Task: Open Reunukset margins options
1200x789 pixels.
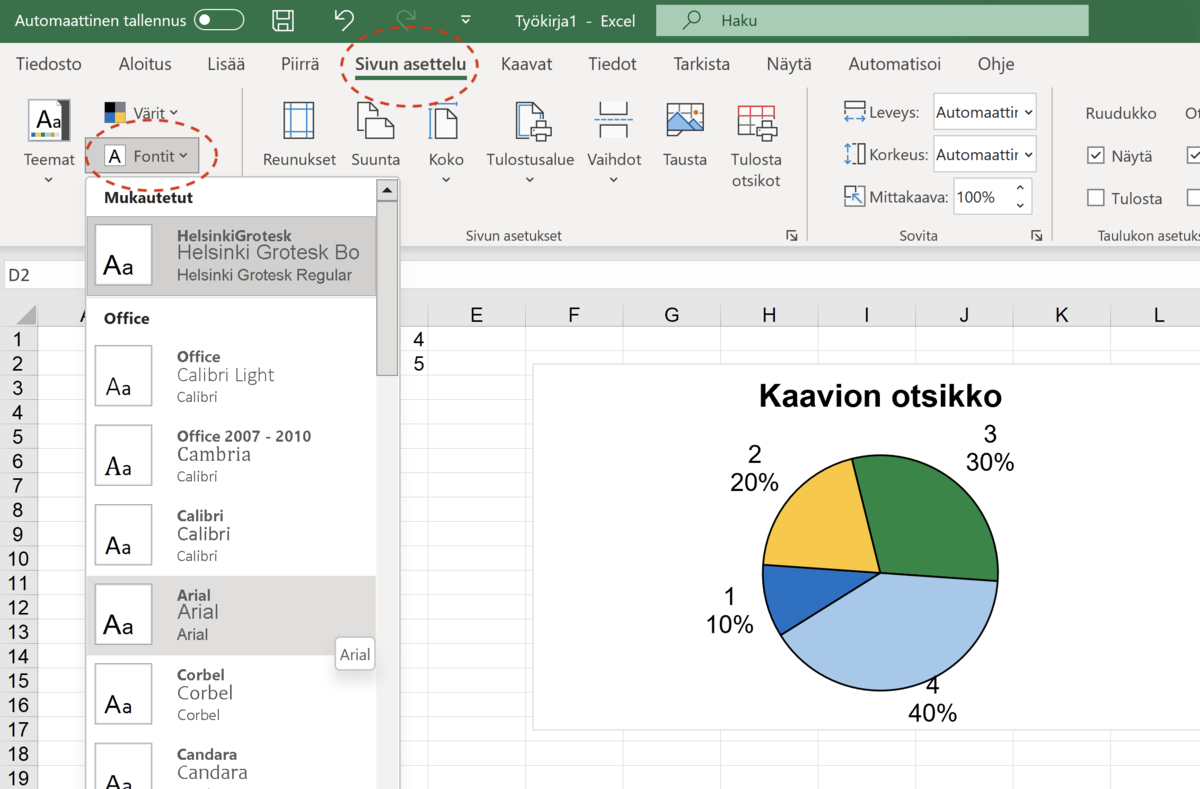Action: tap(299, 135)
